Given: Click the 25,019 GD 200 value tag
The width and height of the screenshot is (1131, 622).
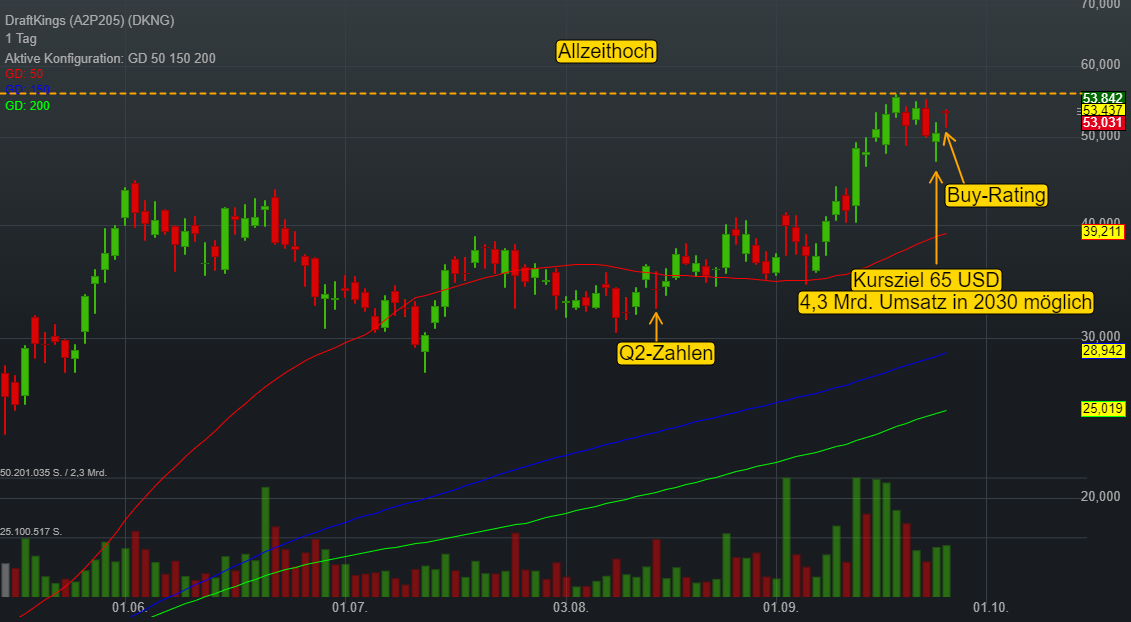Looking at the screenshot, I should click(1103, 409).
